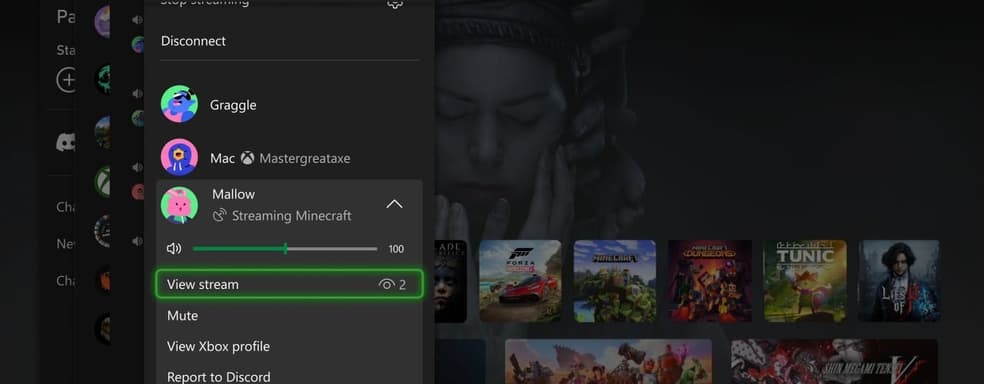The width and height of the screenshot is (984, 384).
Task: Click the eye viewers icon on View stream
Action: coord(387,285)
